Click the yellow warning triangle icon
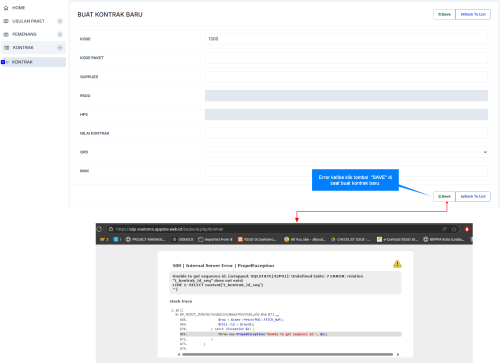 (397, 264)
